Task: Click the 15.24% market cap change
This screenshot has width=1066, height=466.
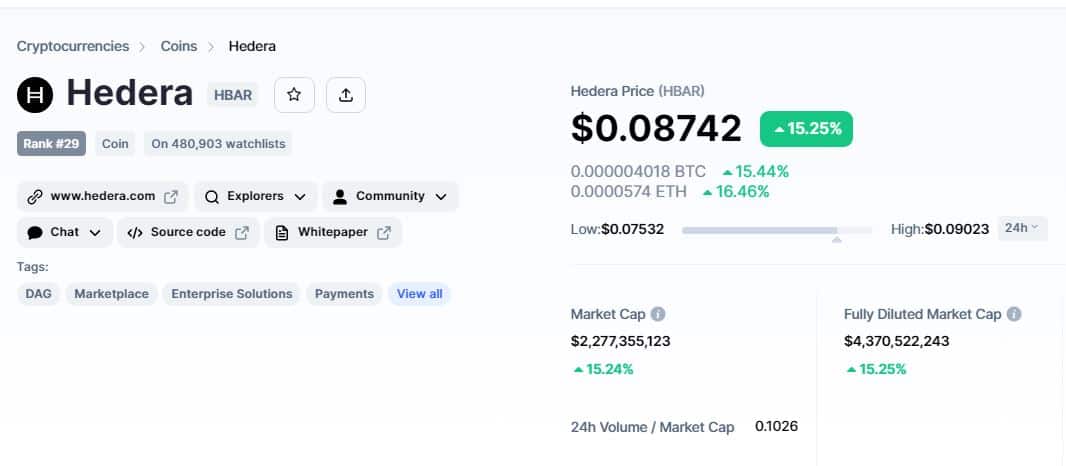Action: tap(603, 369)
